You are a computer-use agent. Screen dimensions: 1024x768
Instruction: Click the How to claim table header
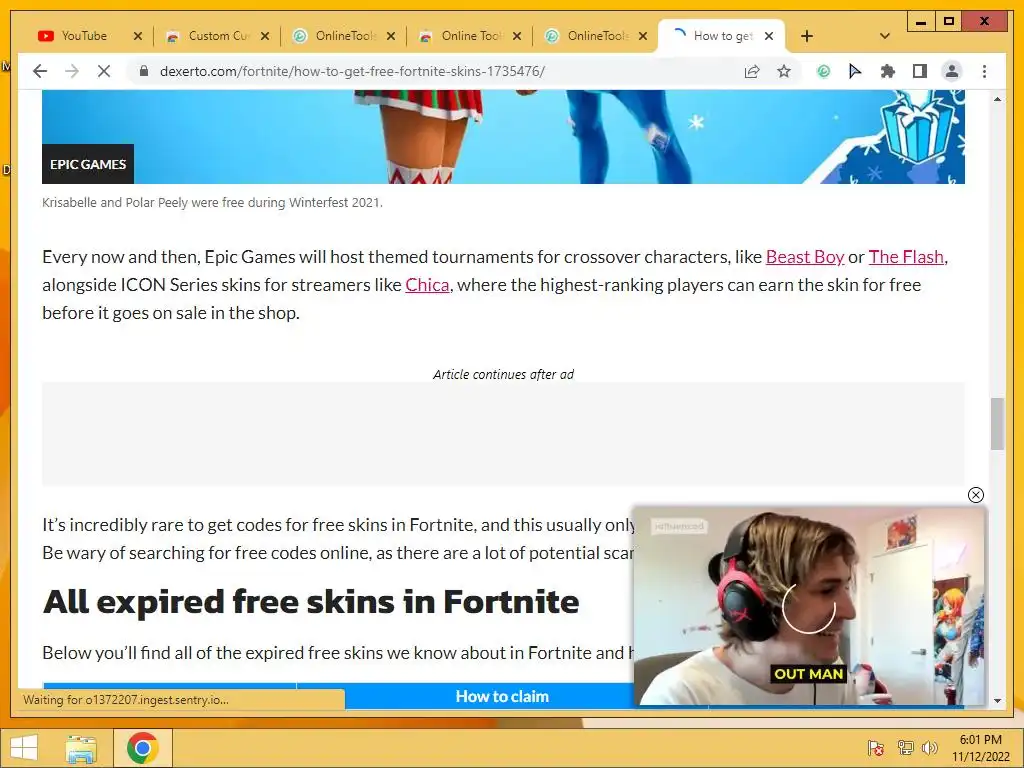(x=502, y=697)
